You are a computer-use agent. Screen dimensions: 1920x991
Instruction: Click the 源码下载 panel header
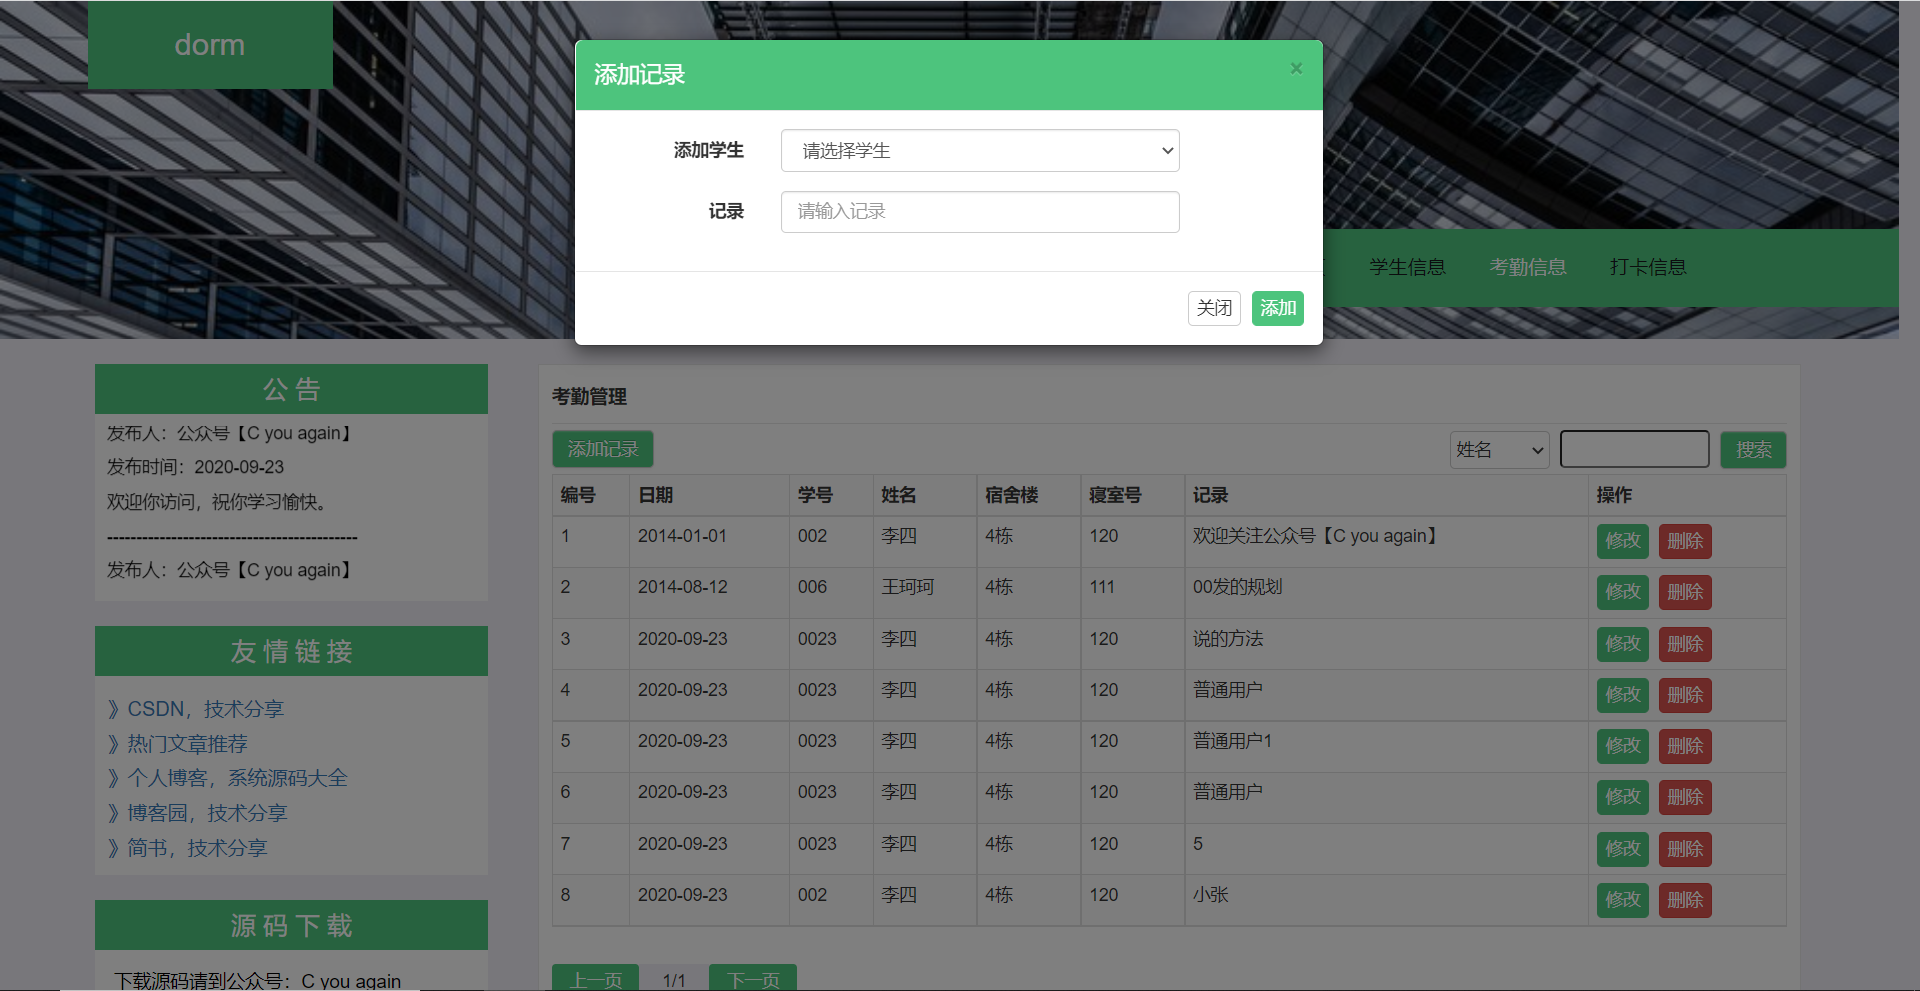click(291, 925)
